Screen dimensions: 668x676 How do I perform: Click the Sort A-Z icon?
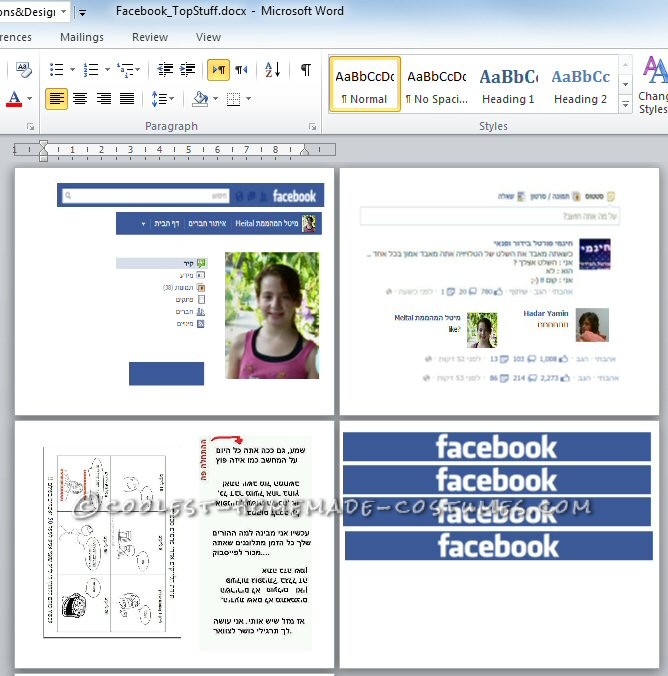(x=273, y=69)
